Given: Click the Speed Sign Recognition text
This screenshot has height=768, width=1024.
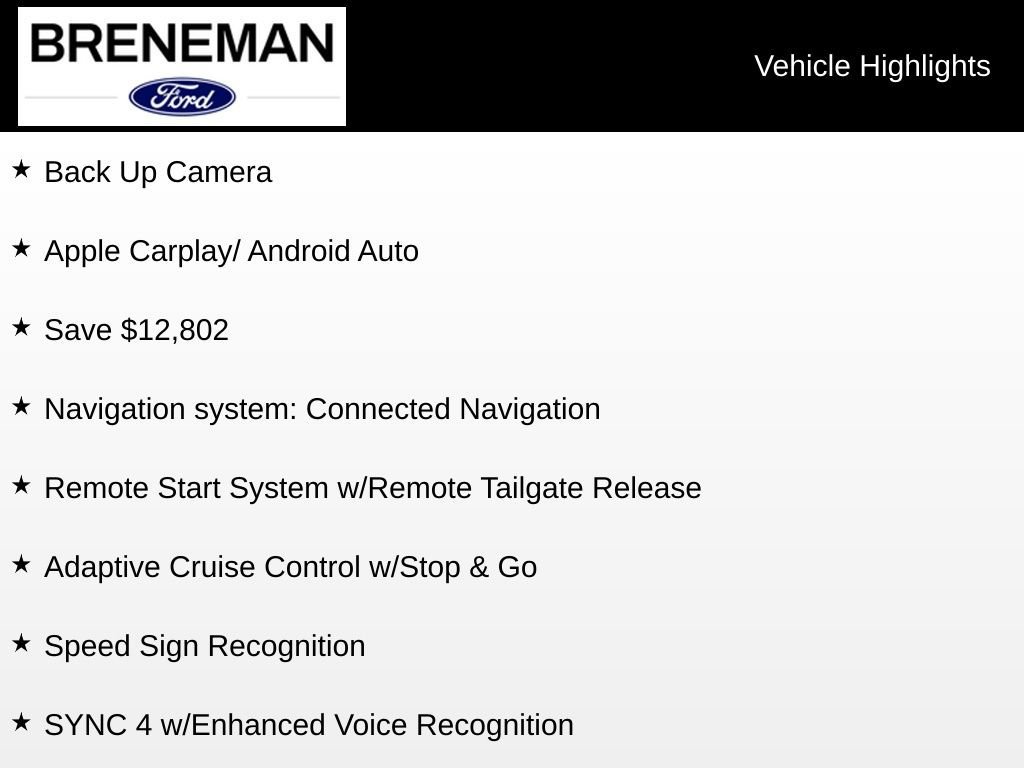Looking at the screenshot, I should tap(205, 646).
